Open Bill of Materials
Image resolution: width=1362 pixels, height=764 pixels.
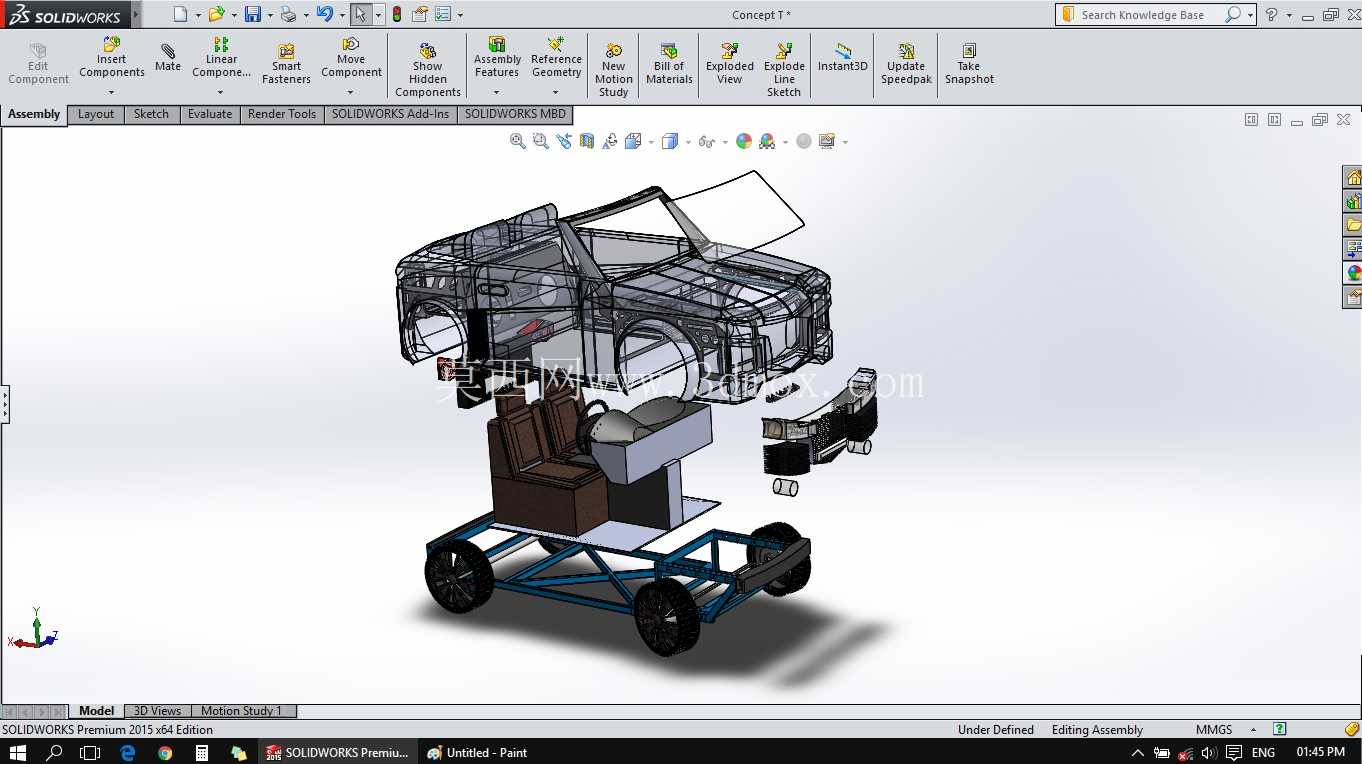pyautogui.click(x=669, y=64)
